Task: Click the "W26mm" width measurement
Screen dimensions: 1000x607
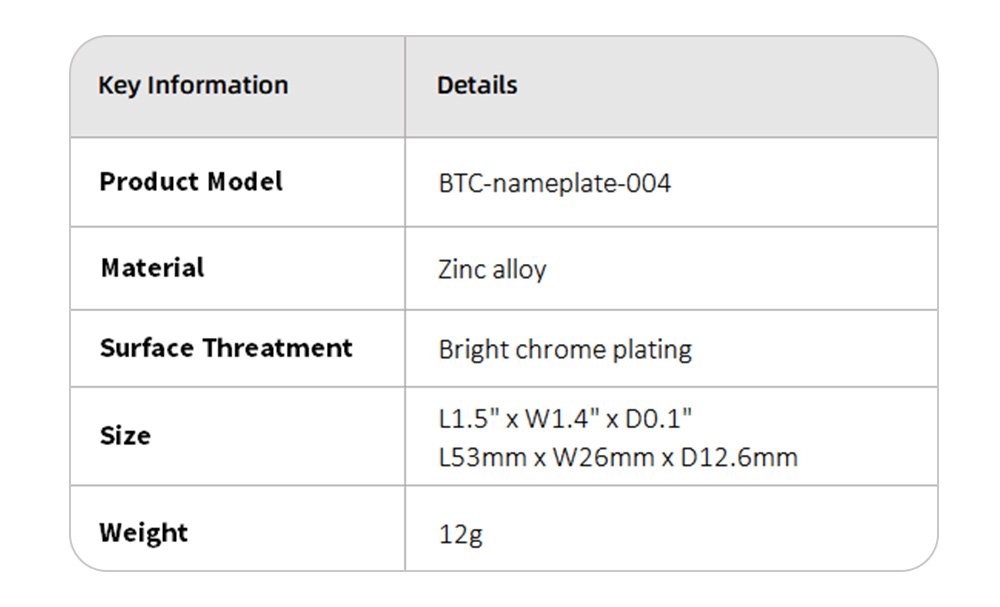Action: point(603,458)
